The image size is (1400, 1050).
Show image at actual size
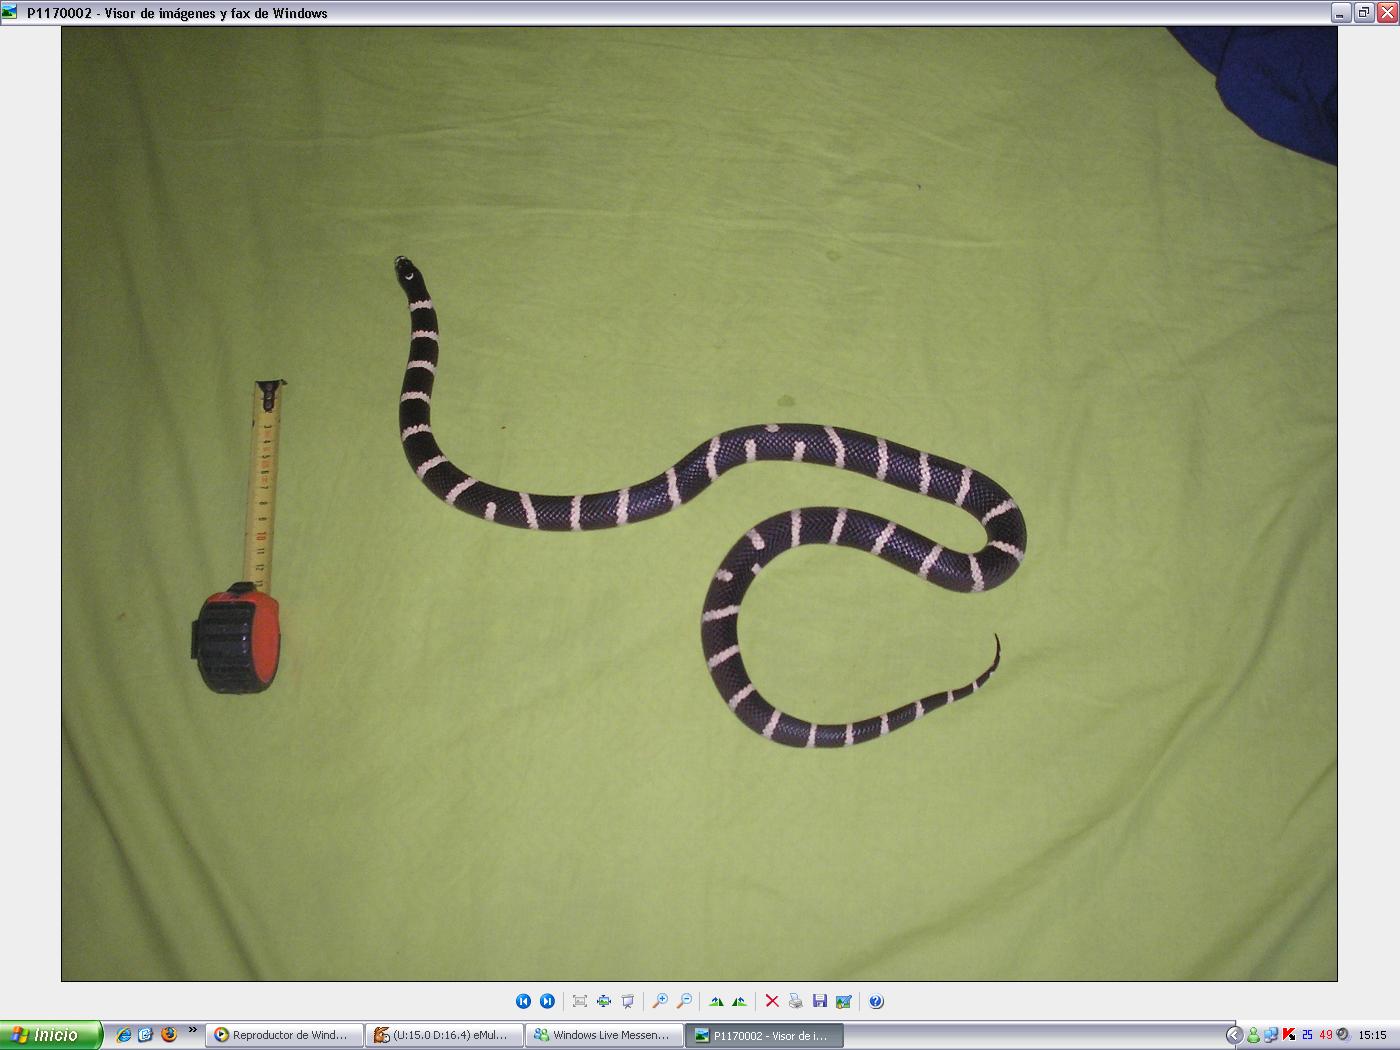pyautogui.click(x=604, y=1001)
